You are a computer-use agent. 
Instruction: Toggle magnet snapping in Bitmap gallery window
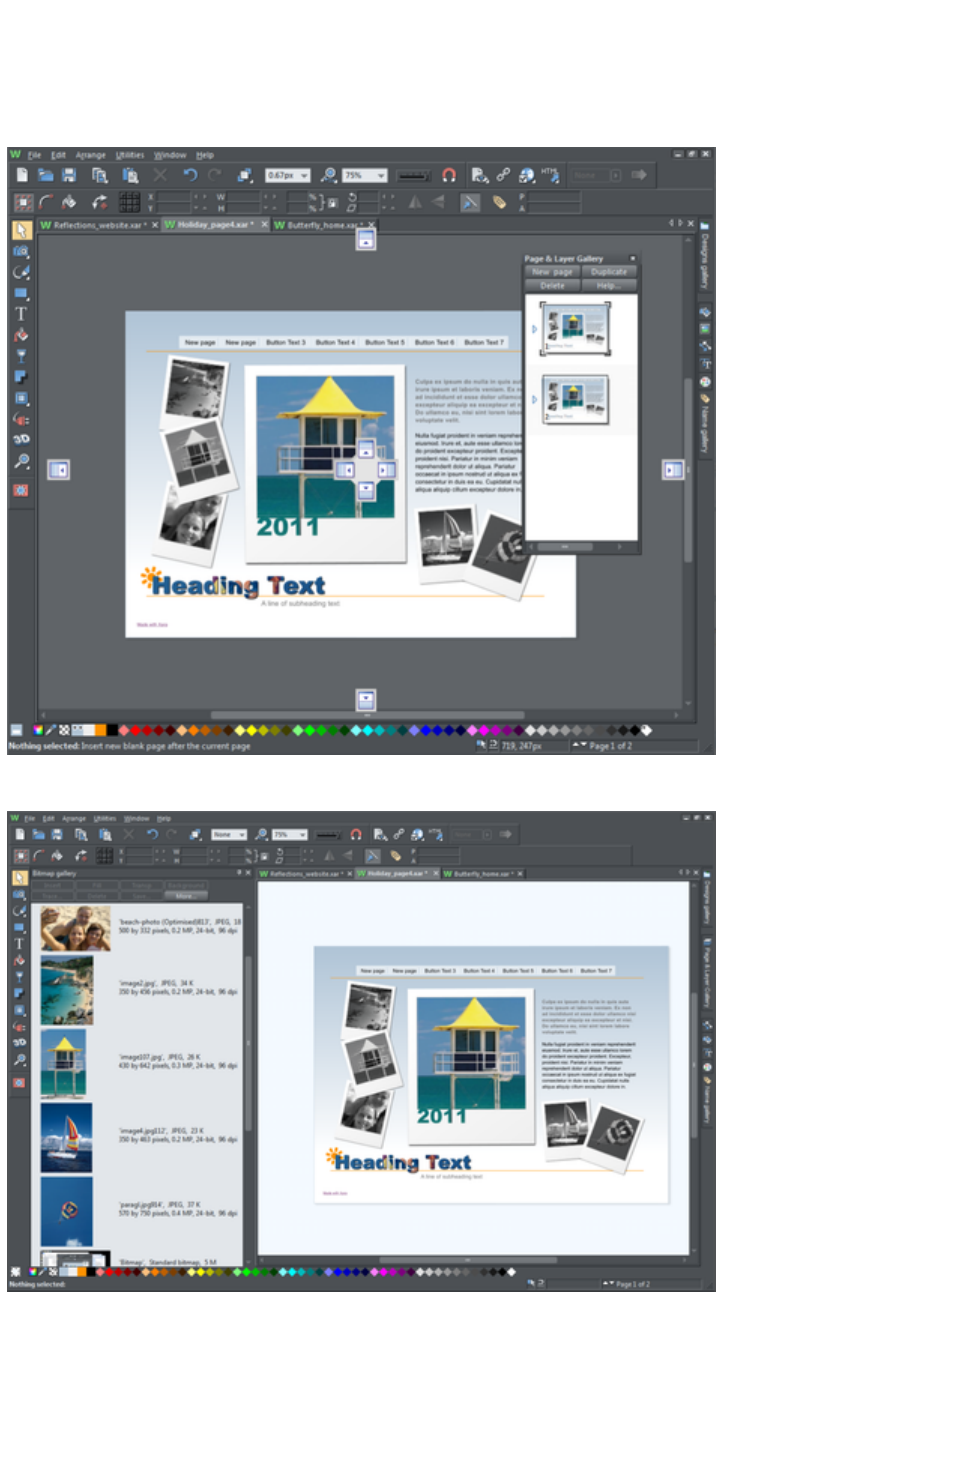(355, 834)
